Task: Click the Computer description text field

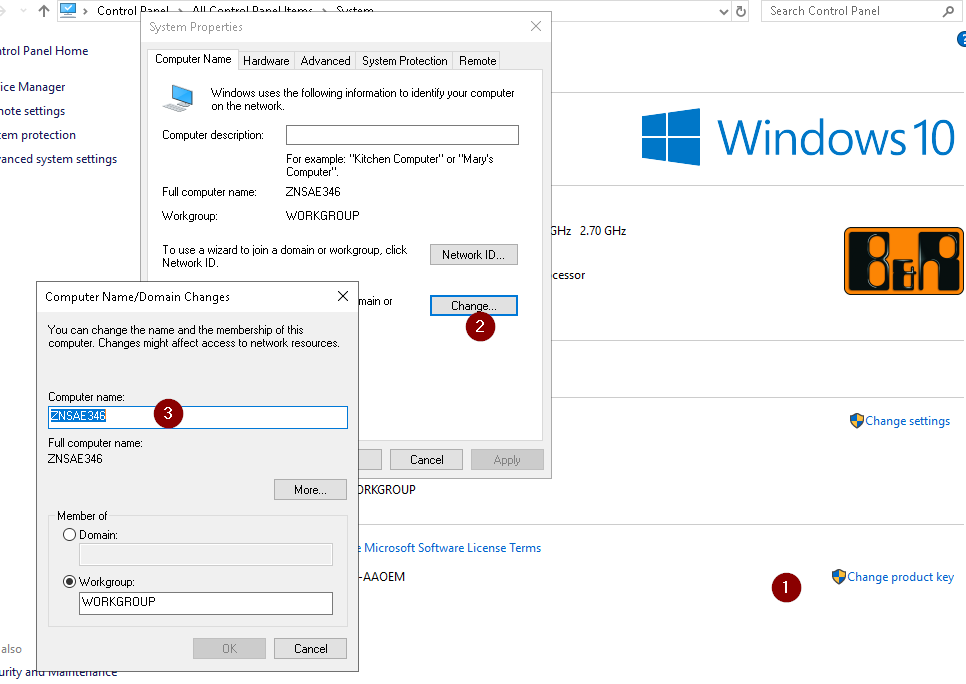Action: (x=402, y=135)
